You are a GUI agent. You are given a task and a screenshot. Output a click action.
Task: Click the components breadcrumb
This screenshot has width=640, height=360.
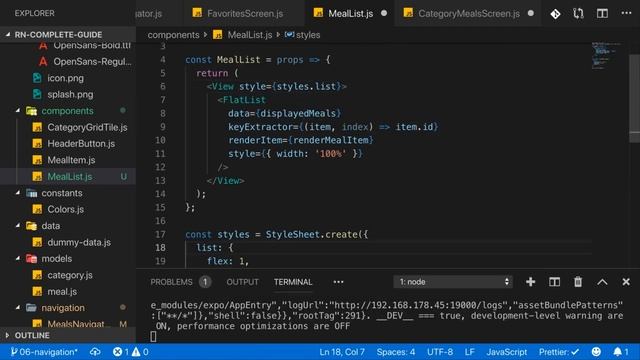point(173,35)
